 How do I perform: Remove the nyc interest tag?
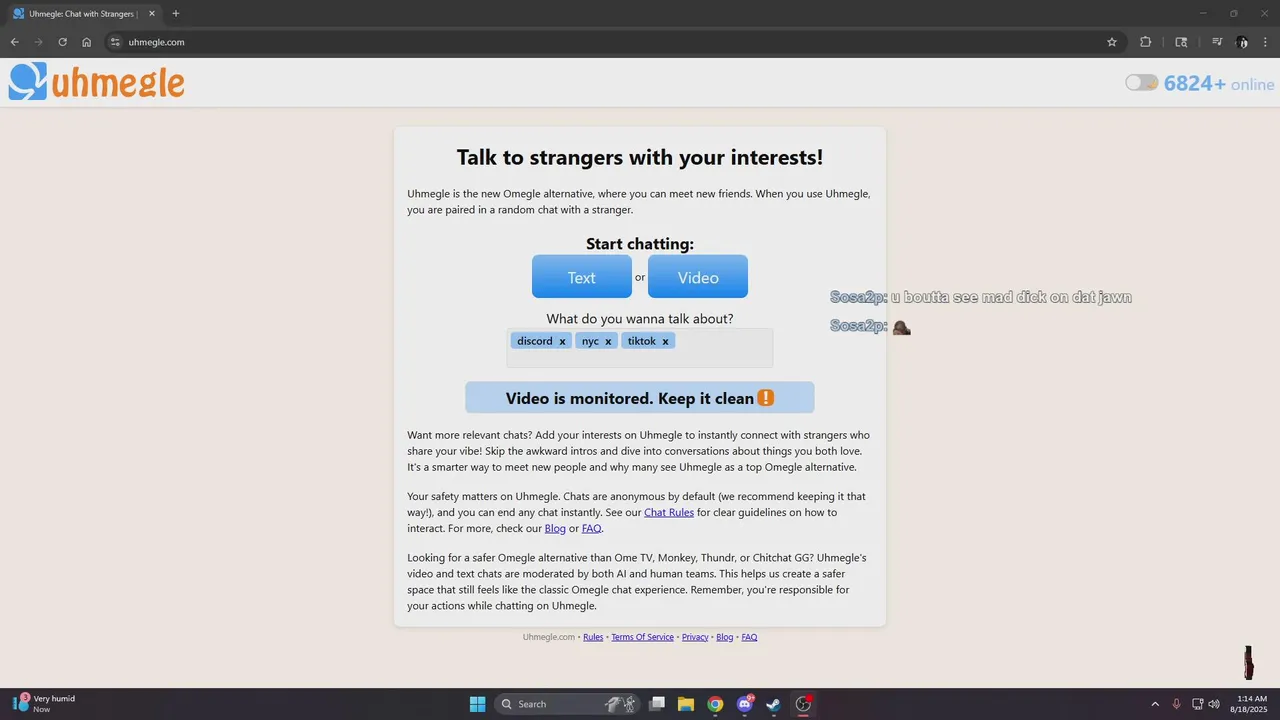pyautogui.click(x=608, y=342)
